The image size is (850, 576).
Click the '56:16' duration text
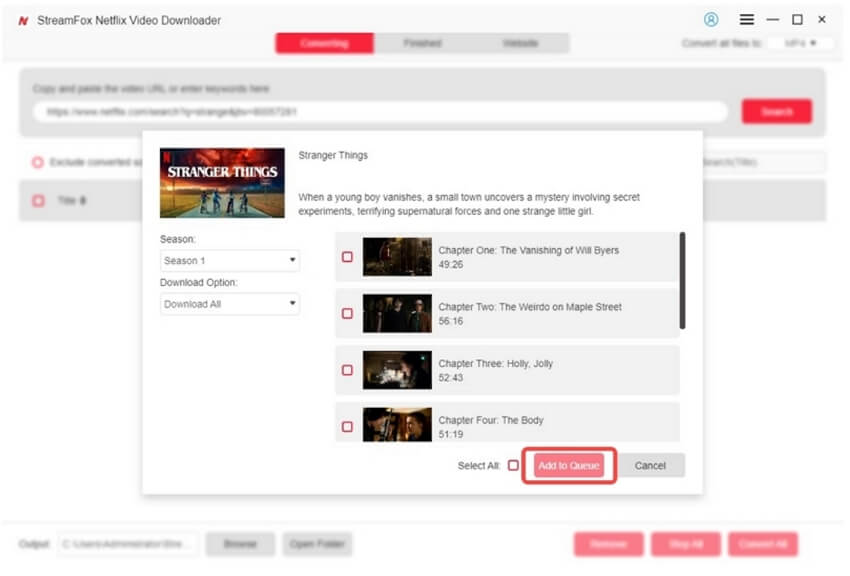point(450,321)
